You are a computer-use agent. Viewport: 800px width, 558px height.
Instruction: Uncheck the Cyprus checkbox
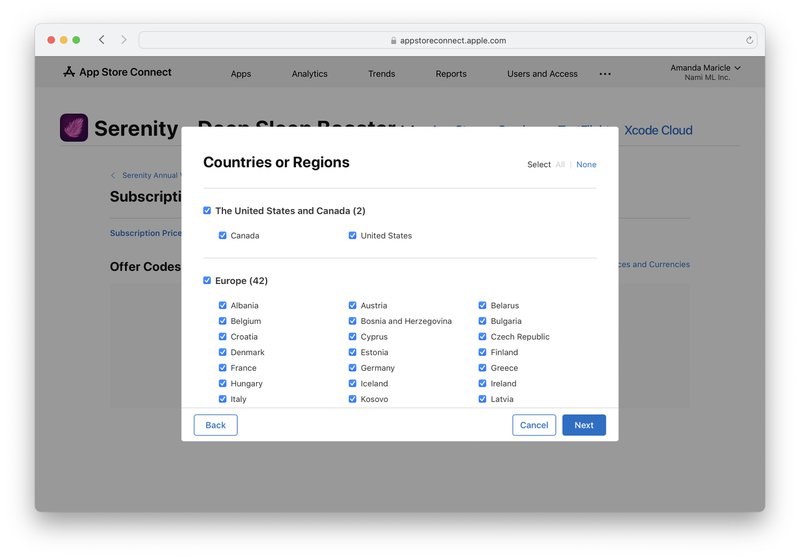pyautogui.click(x=353, y=336)
